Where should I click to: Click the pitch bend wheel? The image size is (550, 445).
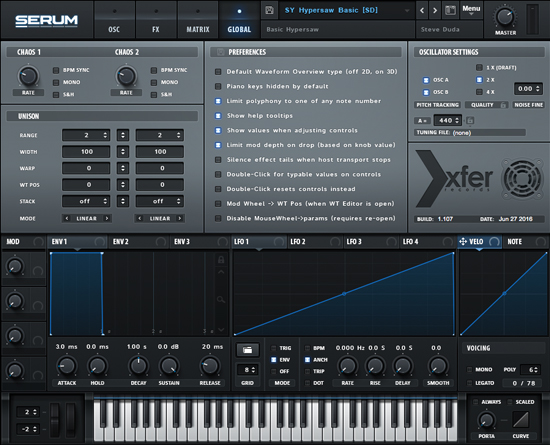pos(55,420)
